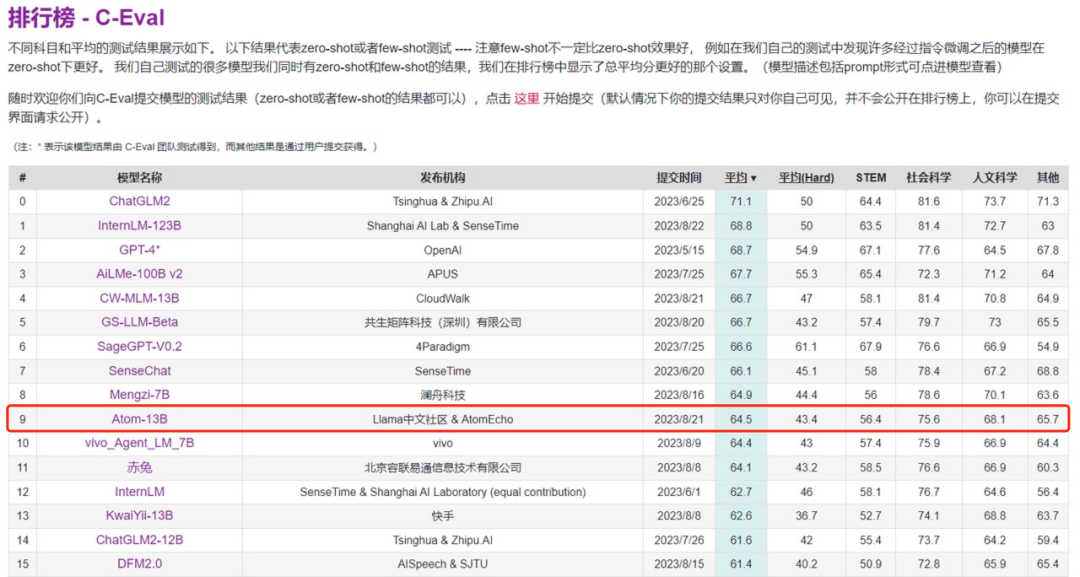Open the DFM2.0 model link
Screen dimensions: 1080x577
coord(139,564)
